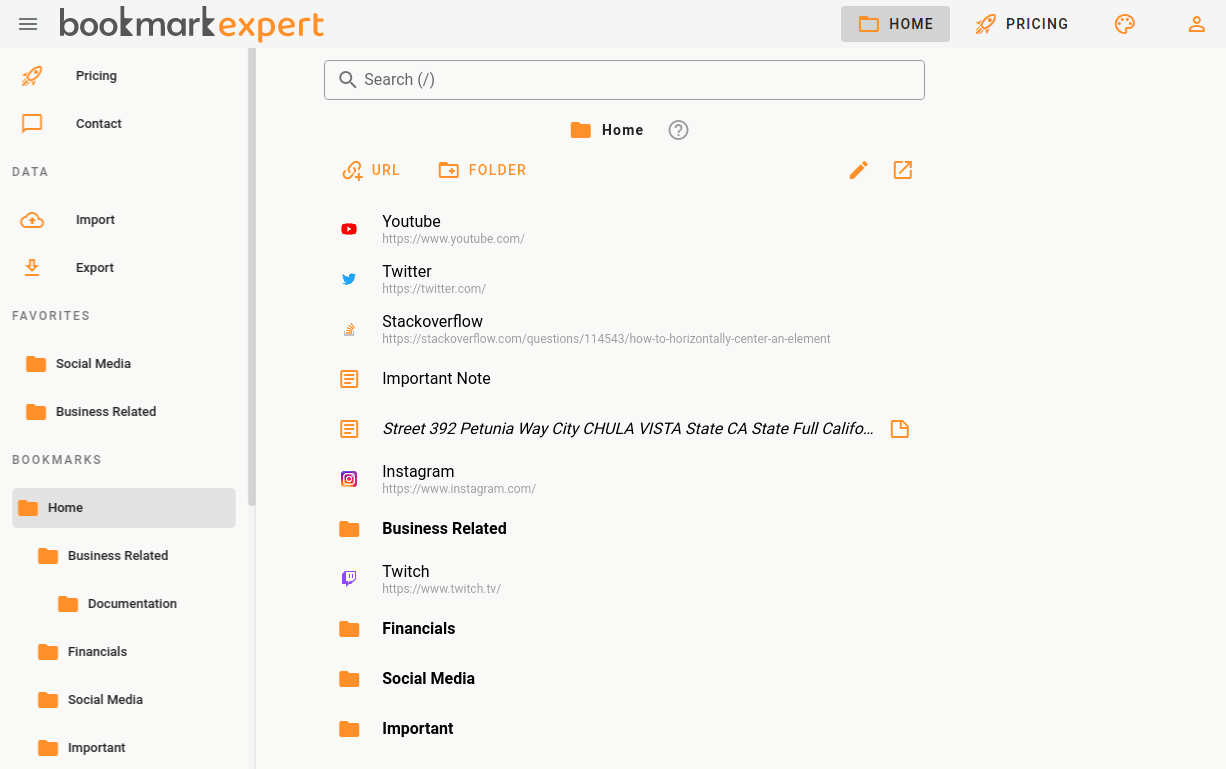Viewport: 1226px width, 769px height.
Task: Expand Business Related in bookmarks tree
Action: 117,556
